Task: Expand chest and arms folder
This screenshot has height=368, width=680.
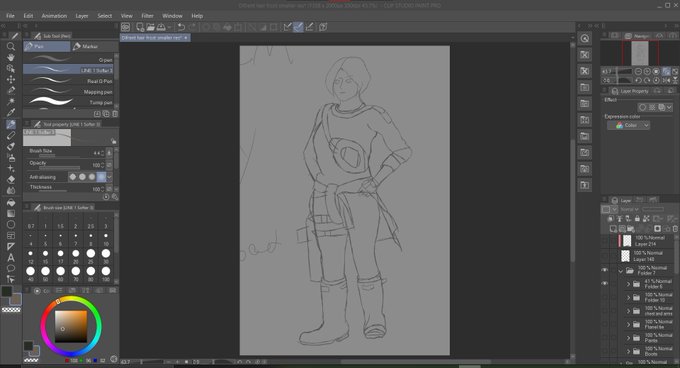Action: [x=628, y=311]
